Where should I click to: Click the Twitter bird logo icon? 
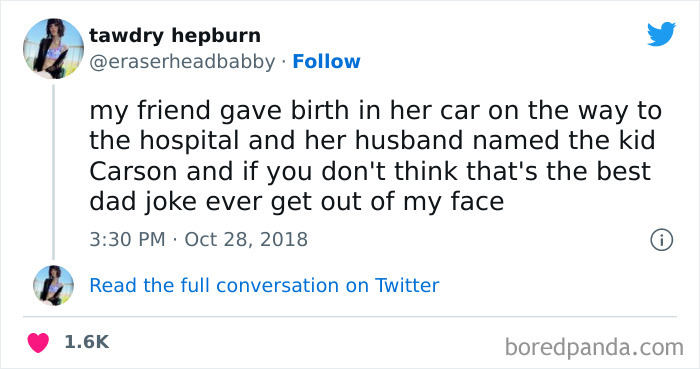coord(661,33)
